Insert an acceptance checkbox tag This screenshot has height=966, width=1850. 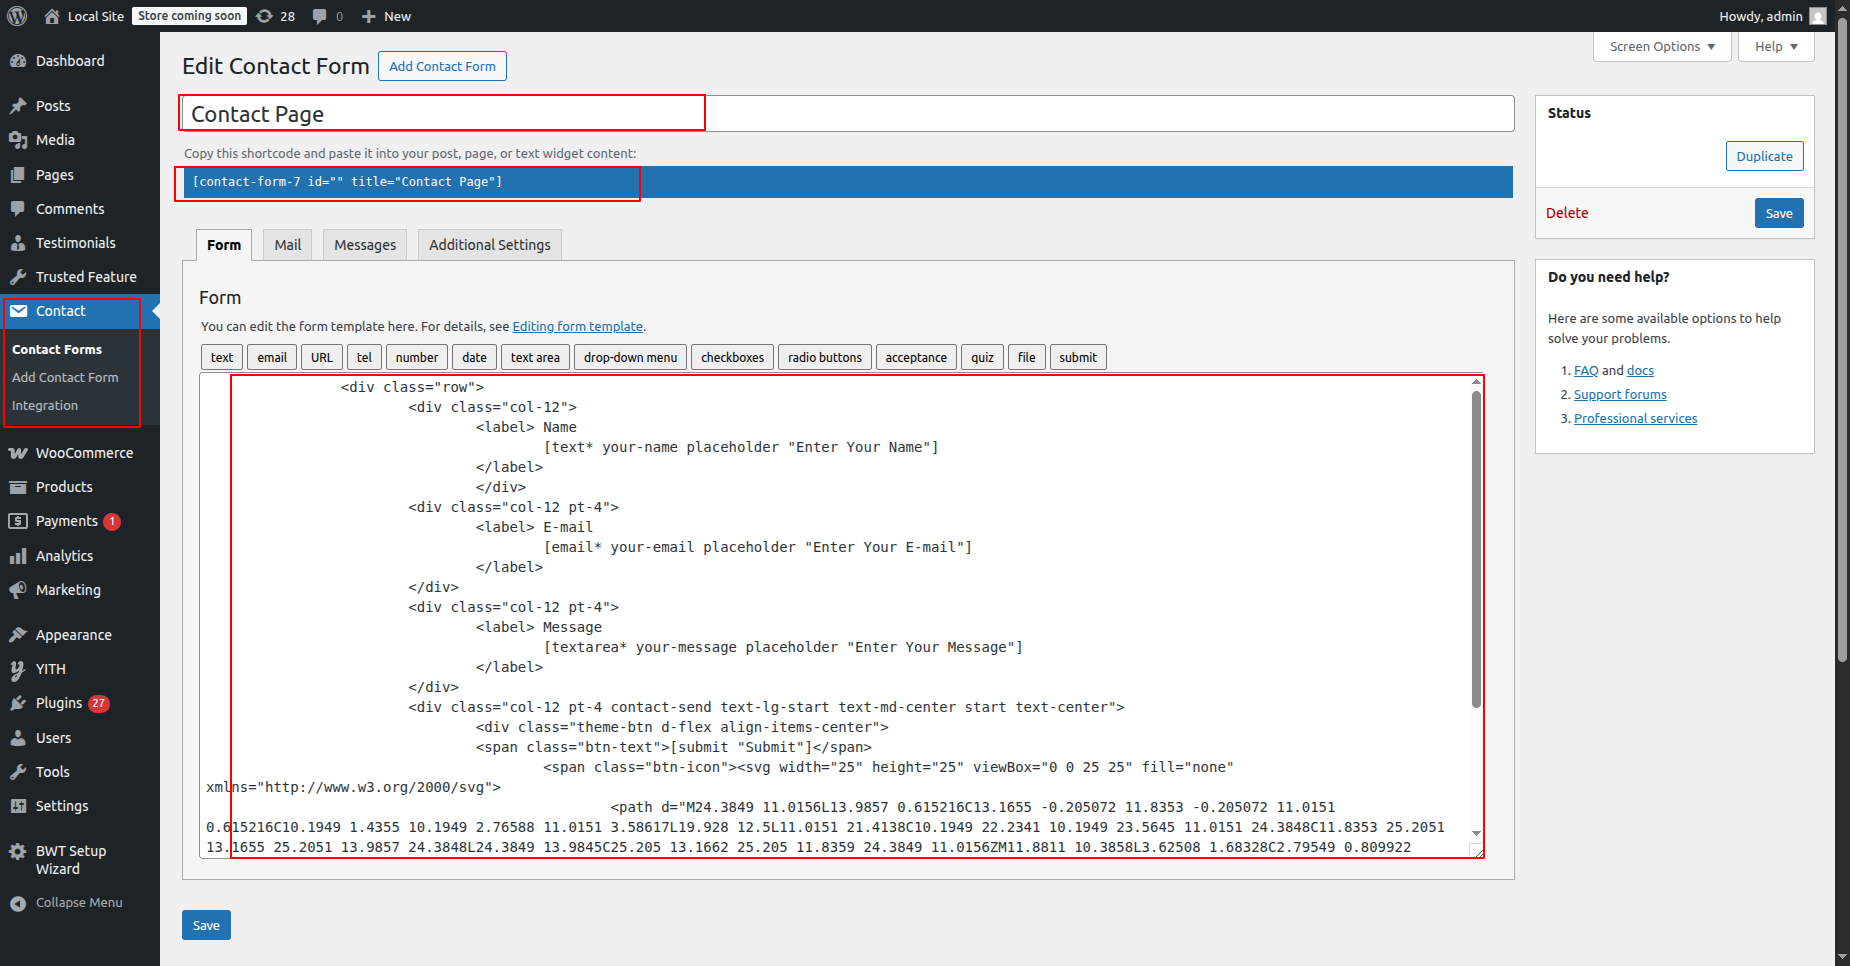(915, 357)
